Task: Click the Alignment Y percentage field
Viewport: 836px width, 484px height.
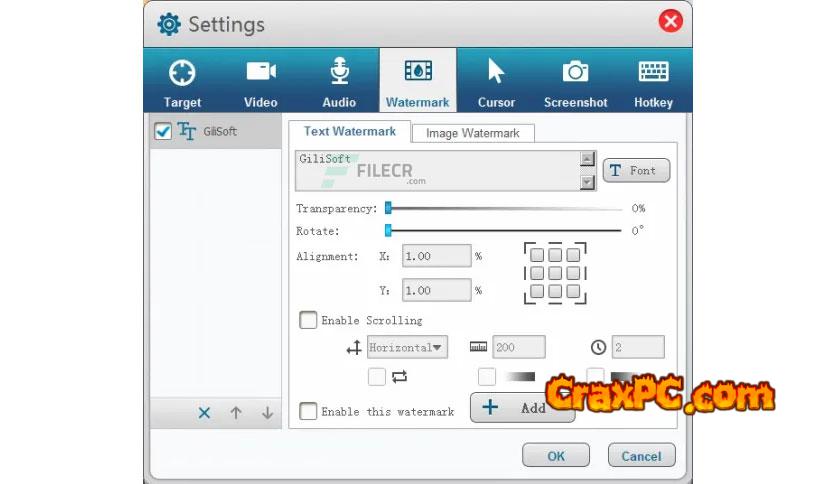Action: [437, 291]
